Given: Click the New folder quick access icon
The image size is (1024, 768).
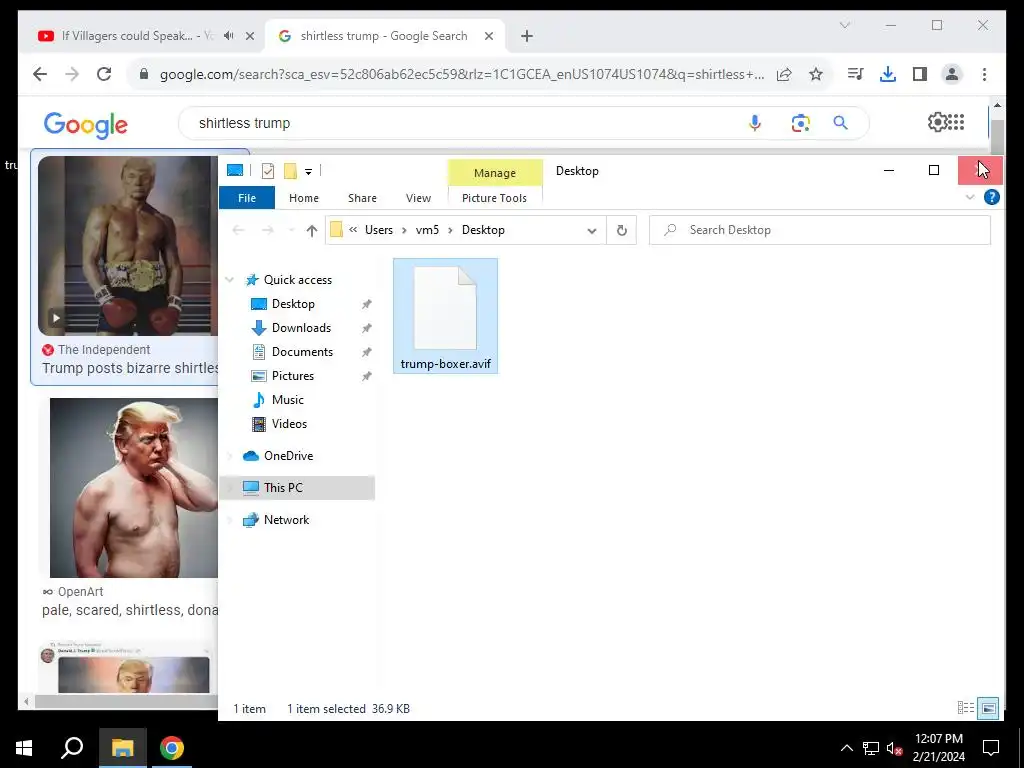Looking at the screenshot, I should [x=291, y=171].
